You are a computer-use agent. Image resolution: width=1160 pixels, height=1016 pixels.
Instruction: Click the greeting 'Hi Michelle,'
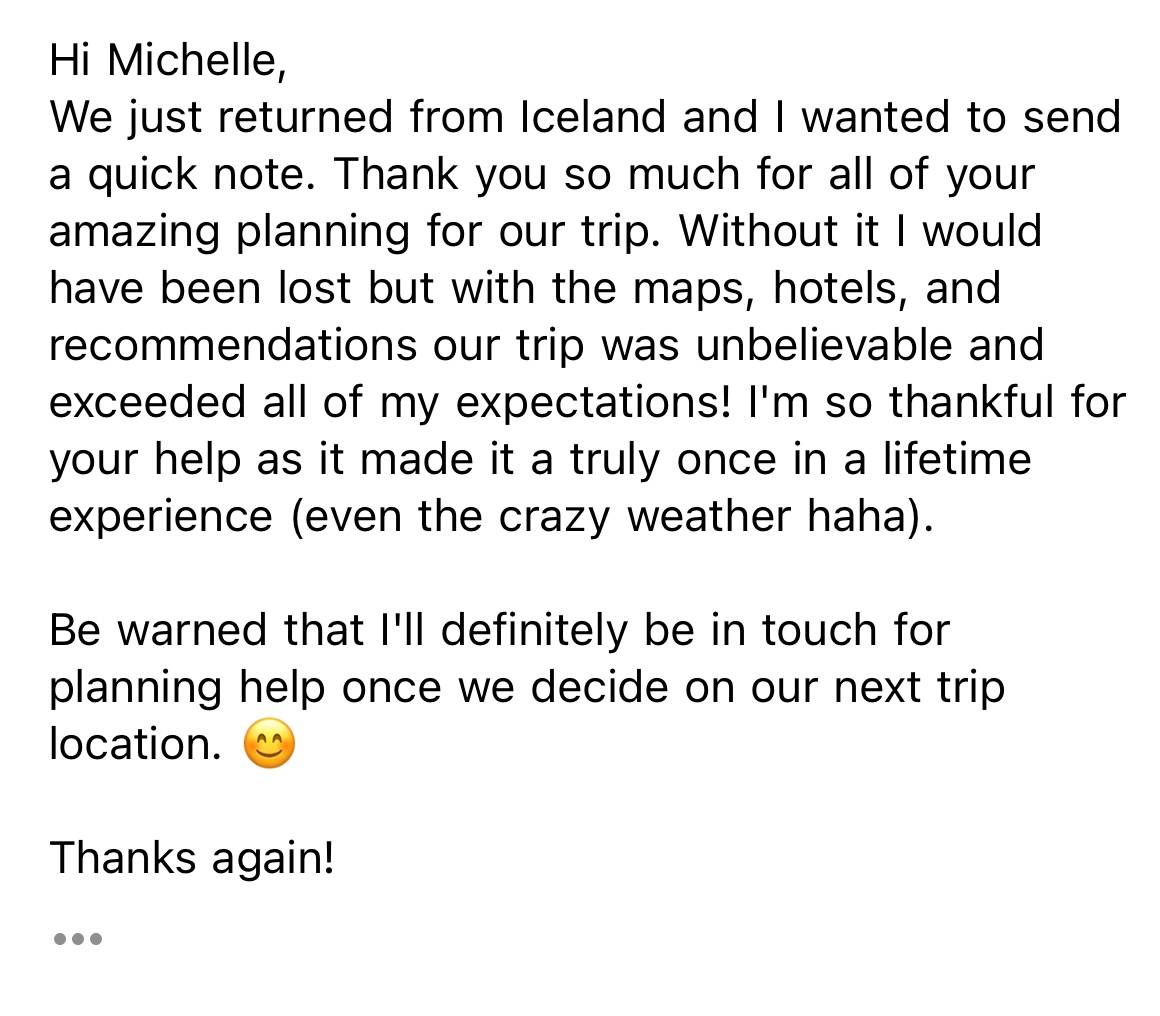(x=168, y=61)
